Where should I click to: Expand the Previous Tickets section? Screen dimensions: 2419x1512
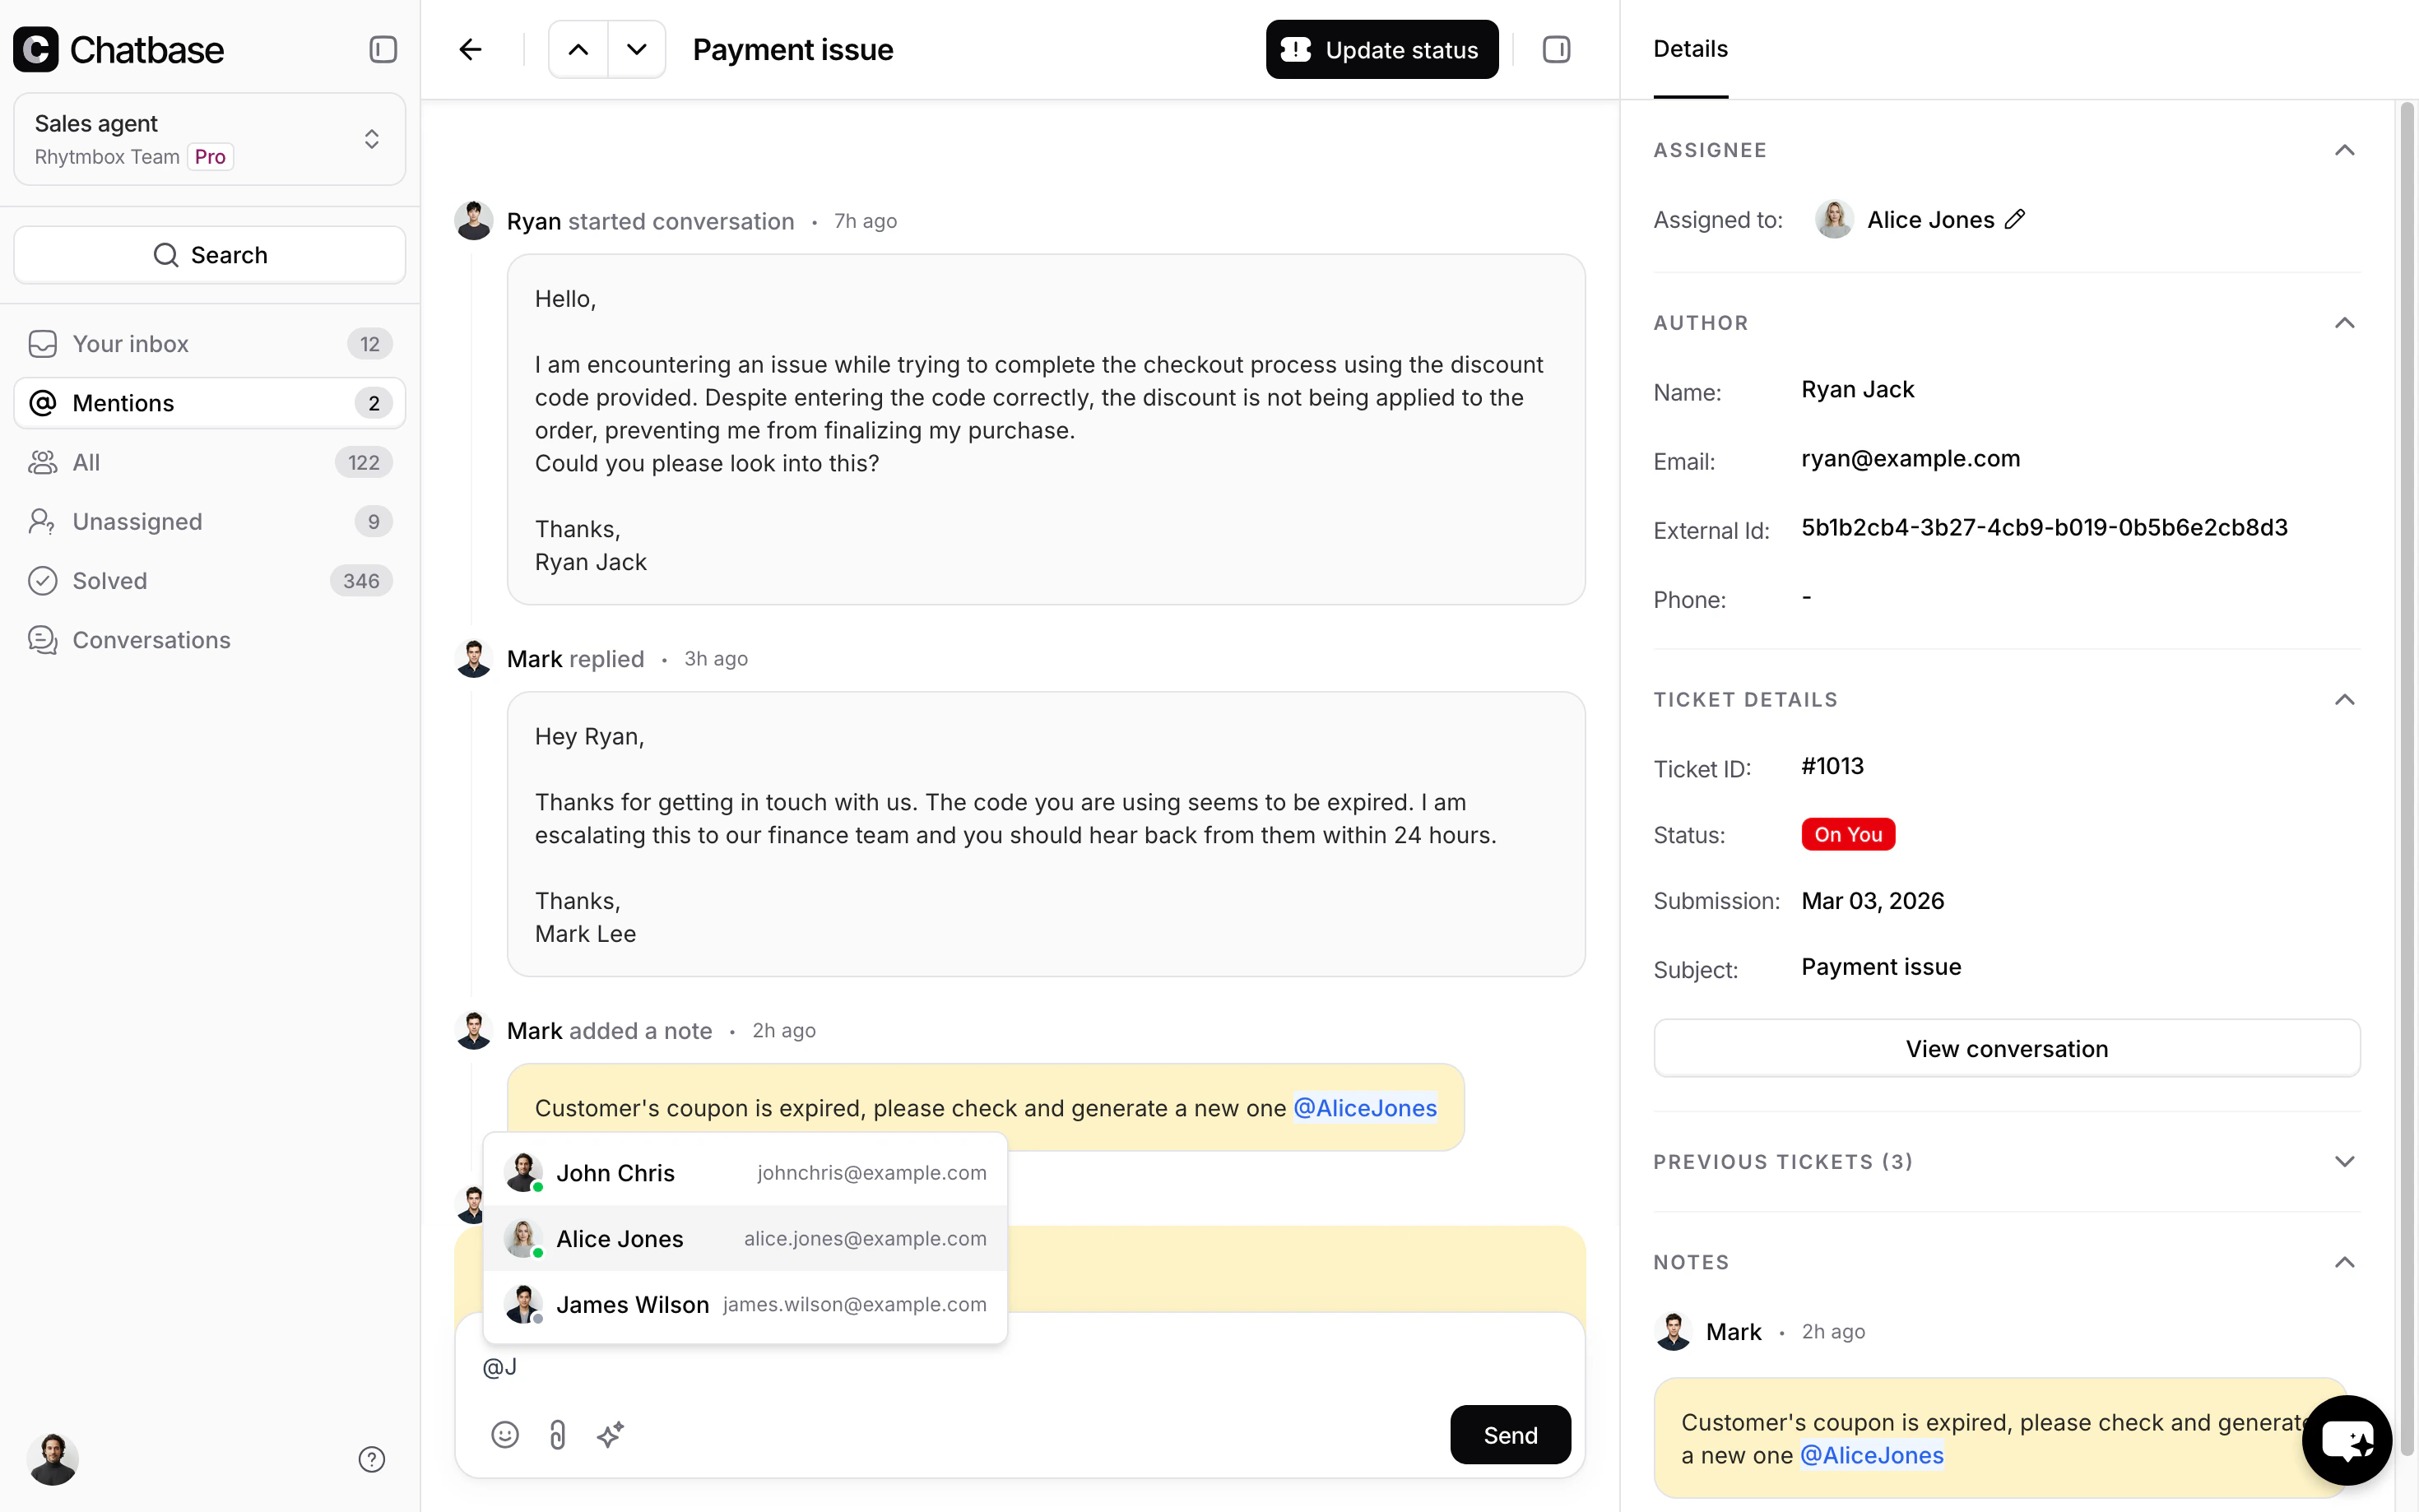click(2345, 1161)
